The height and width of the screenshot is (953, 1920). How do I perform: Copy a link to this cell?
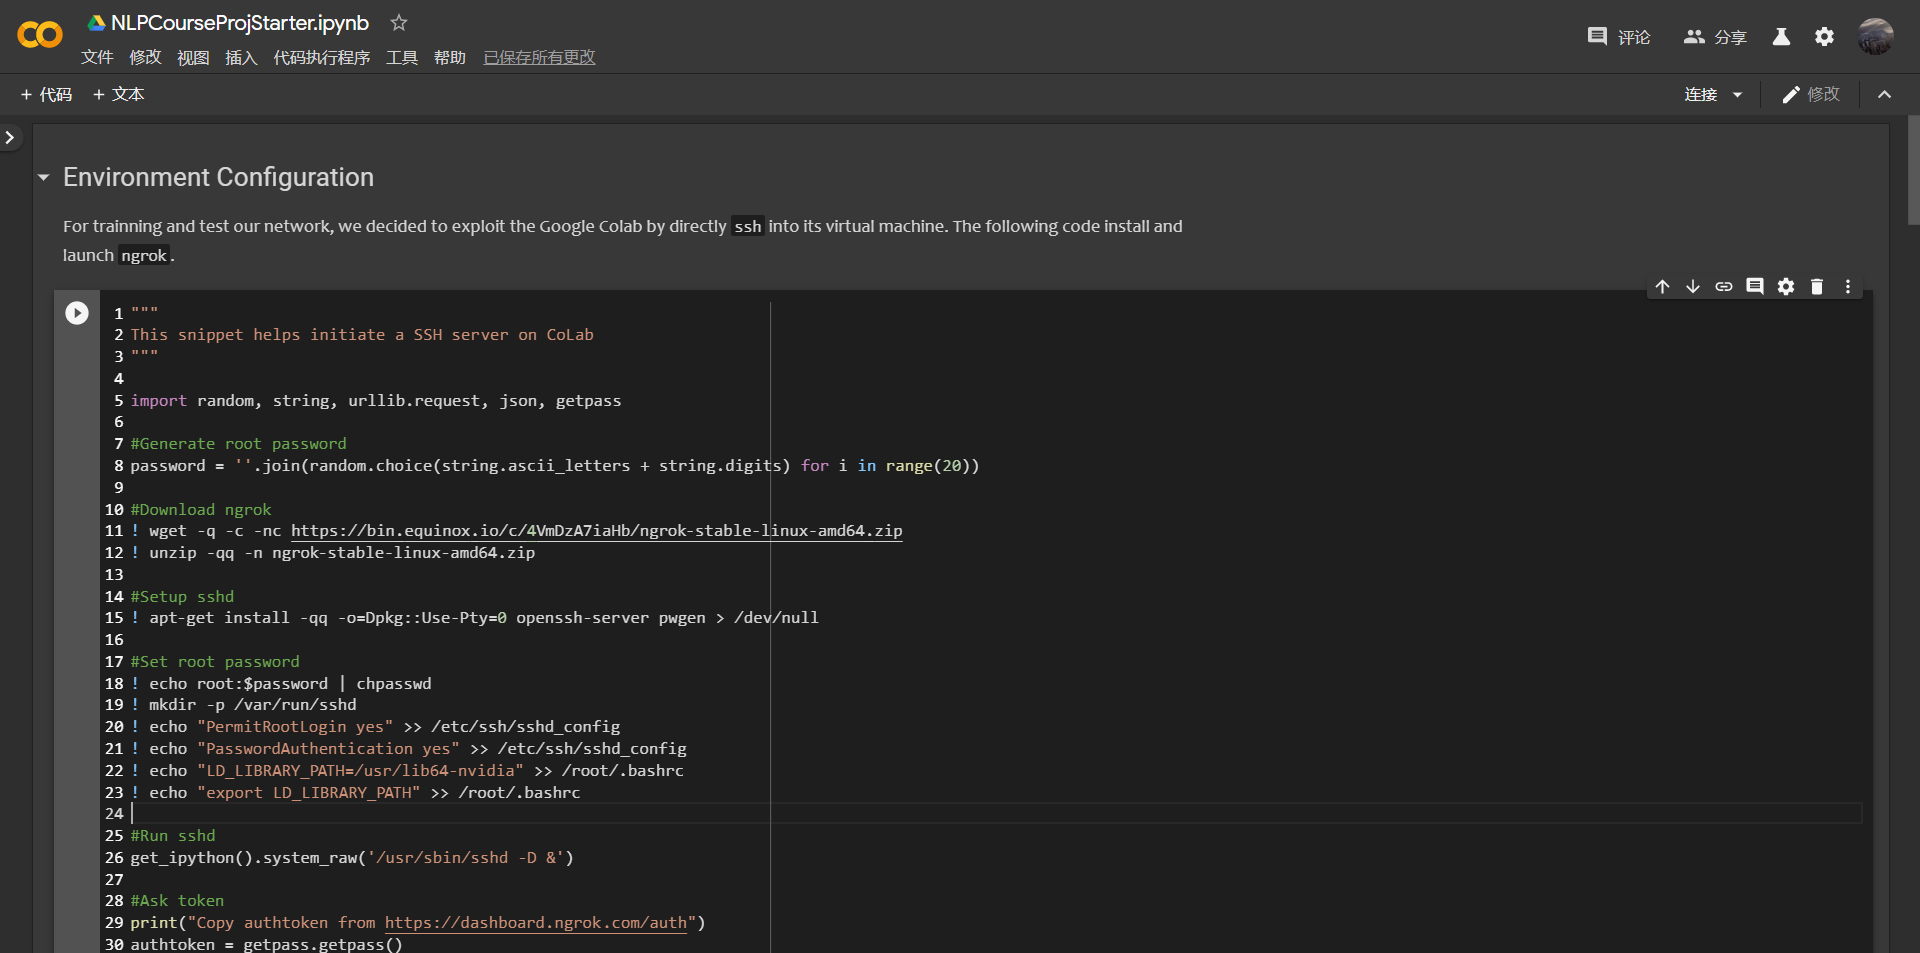(1725, 287)
